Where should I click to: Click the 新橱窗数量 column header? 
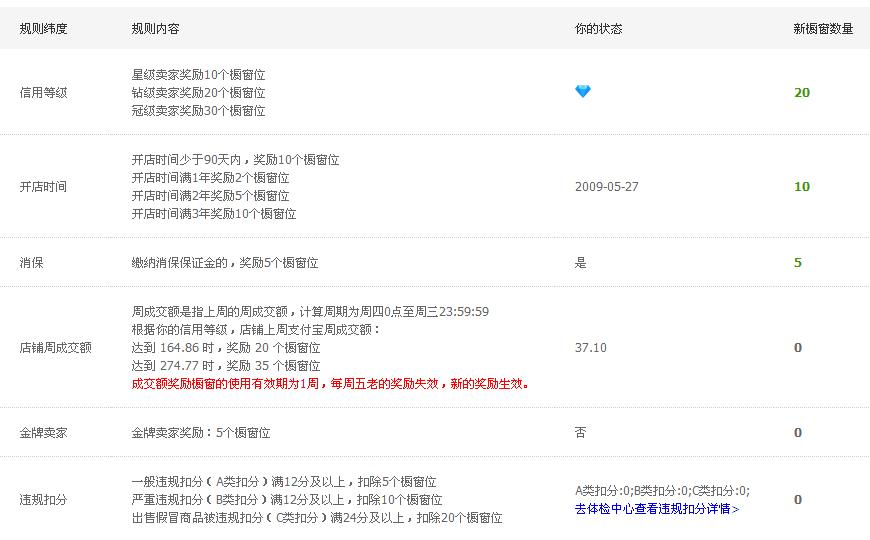pos(823,29)
